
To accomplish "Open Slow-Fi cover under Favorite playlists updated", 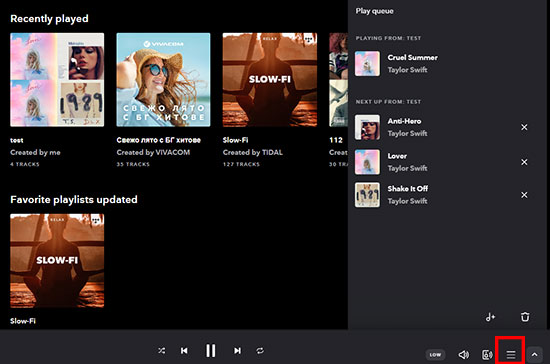I will click(x=57, y=261).
